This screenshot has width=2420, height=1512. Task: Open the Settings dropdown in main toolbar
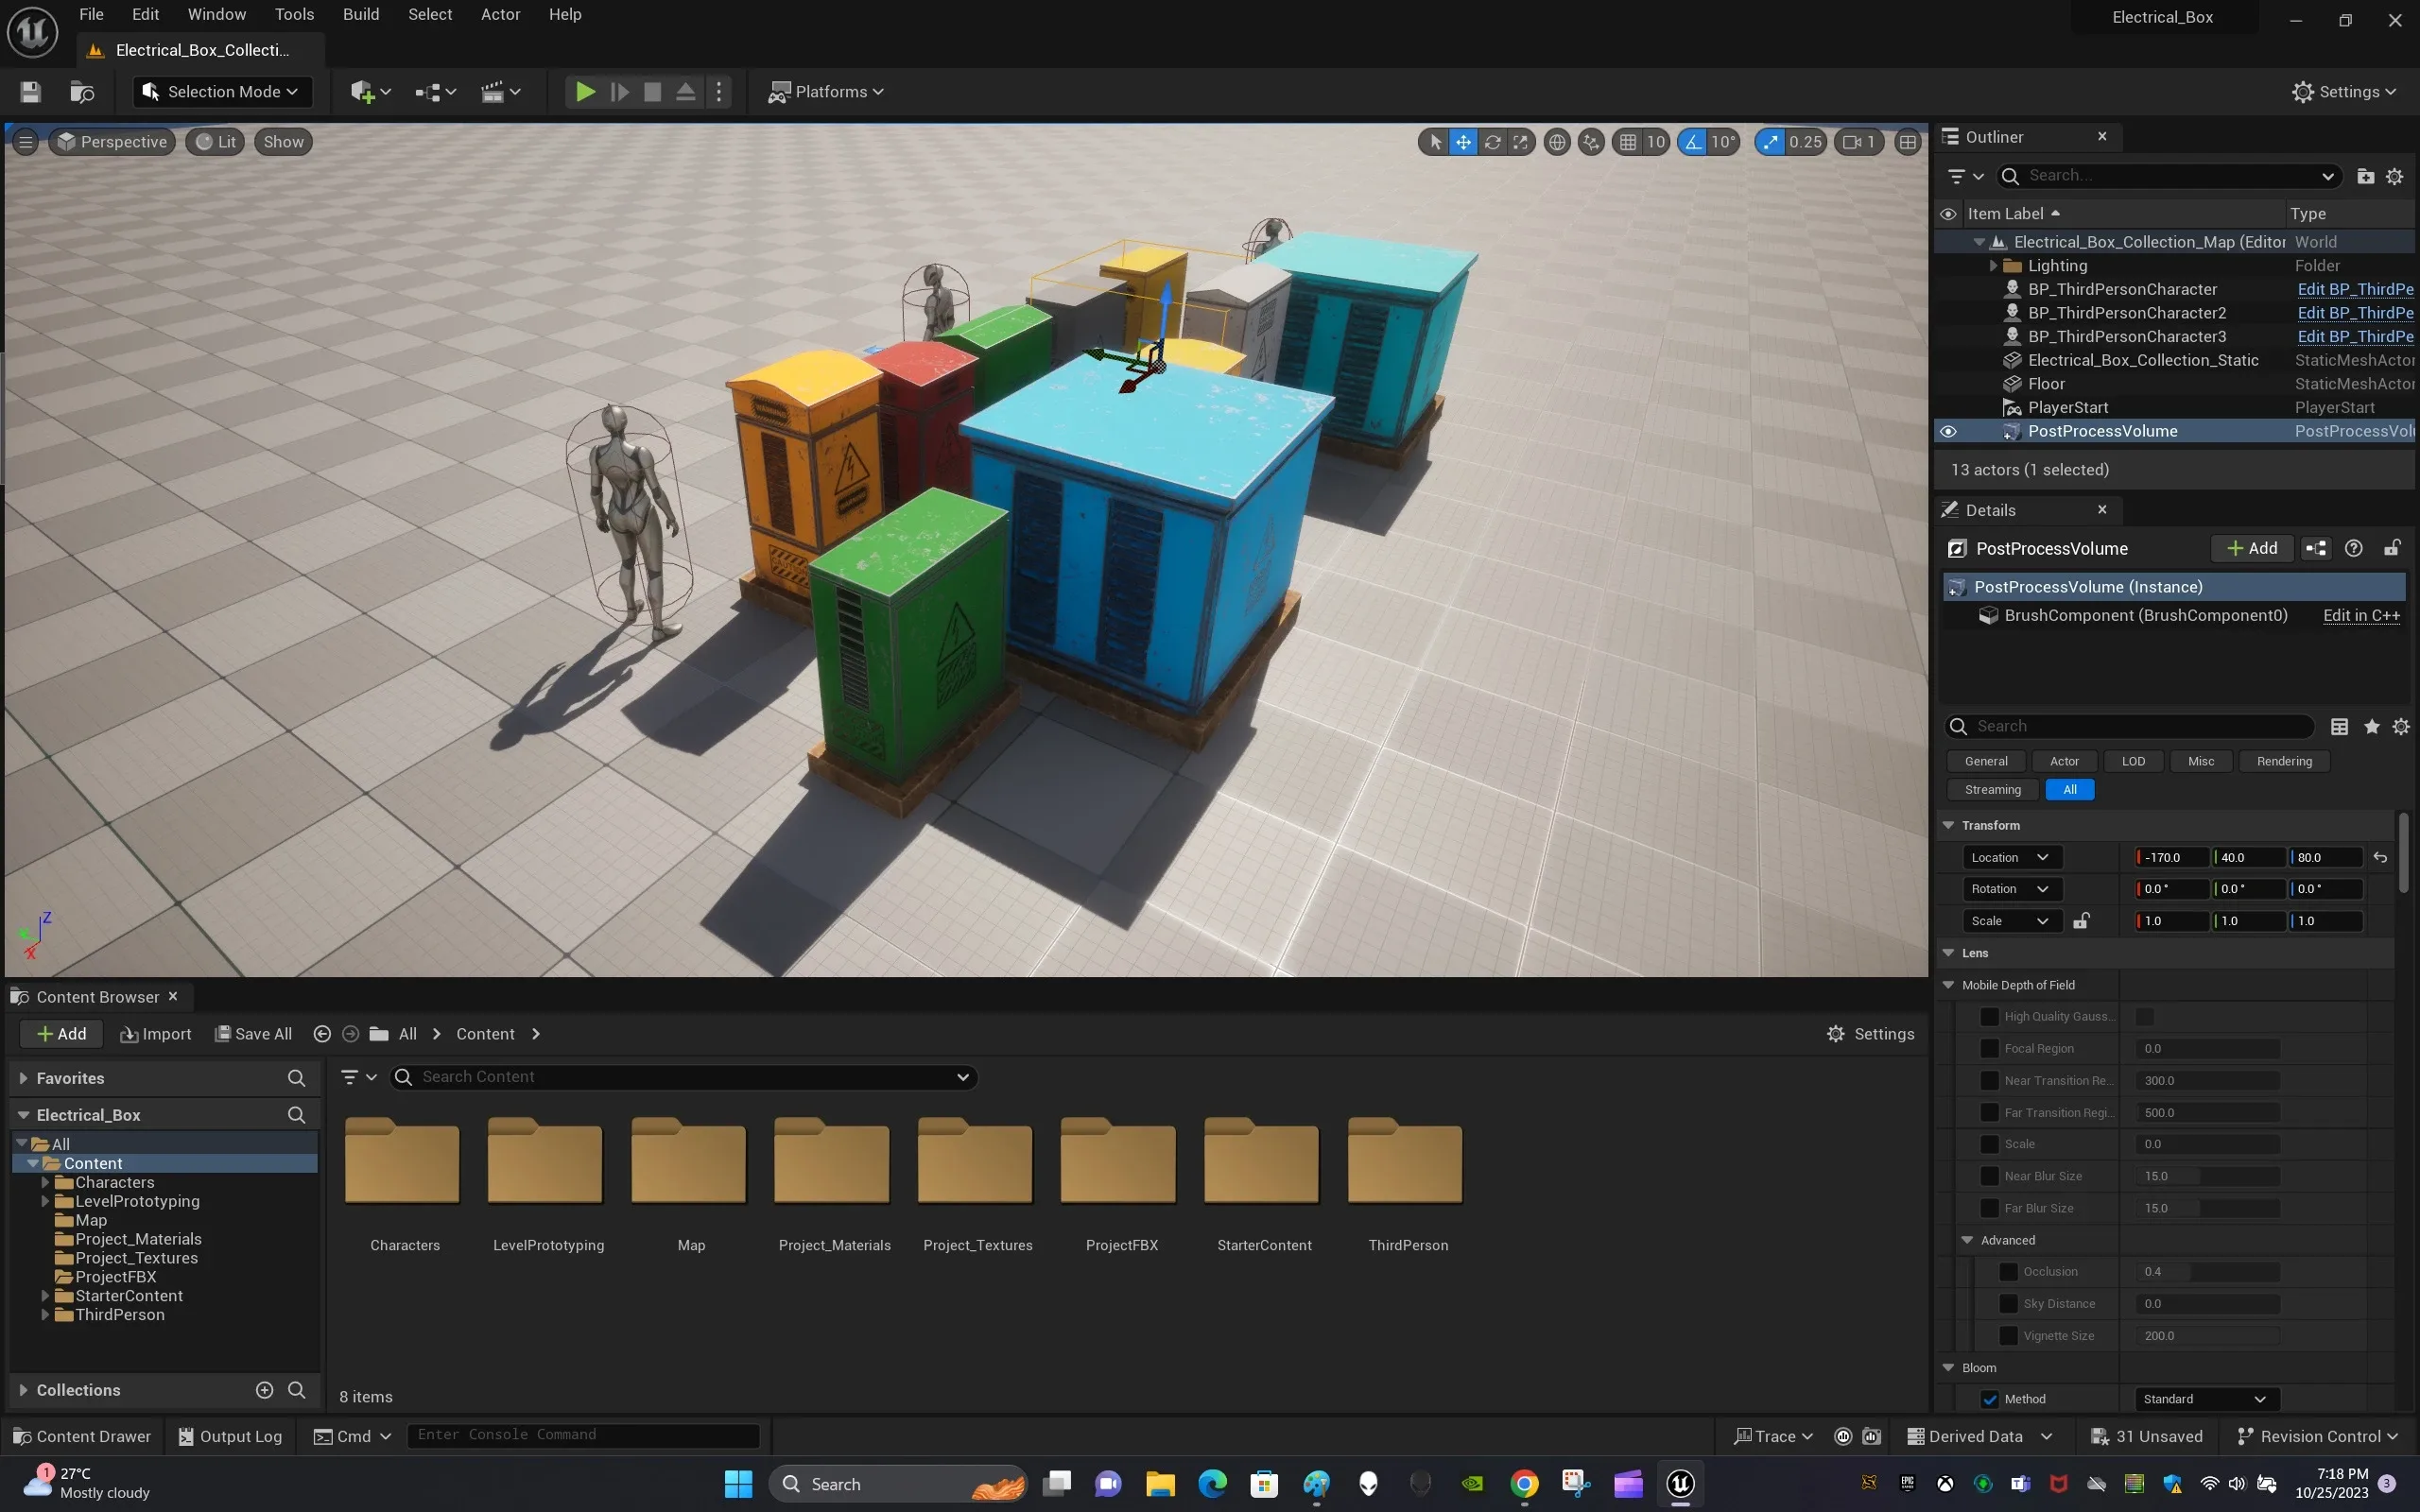point(2344,92)
